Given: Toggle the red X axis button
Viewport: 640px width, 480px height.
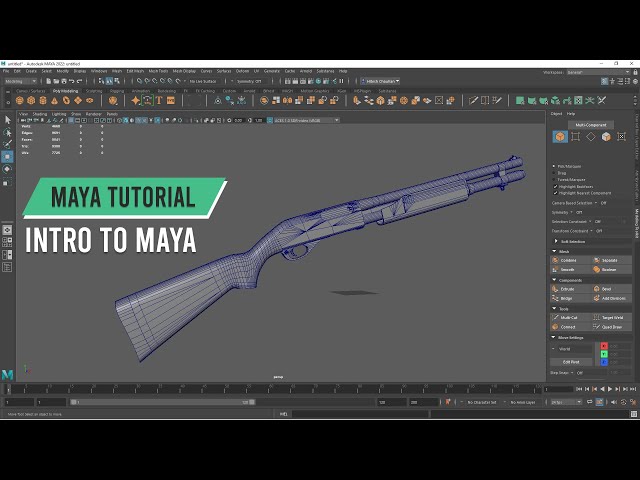Looking at the screenshot, I should pyautogui.click(x=604, y=346).
